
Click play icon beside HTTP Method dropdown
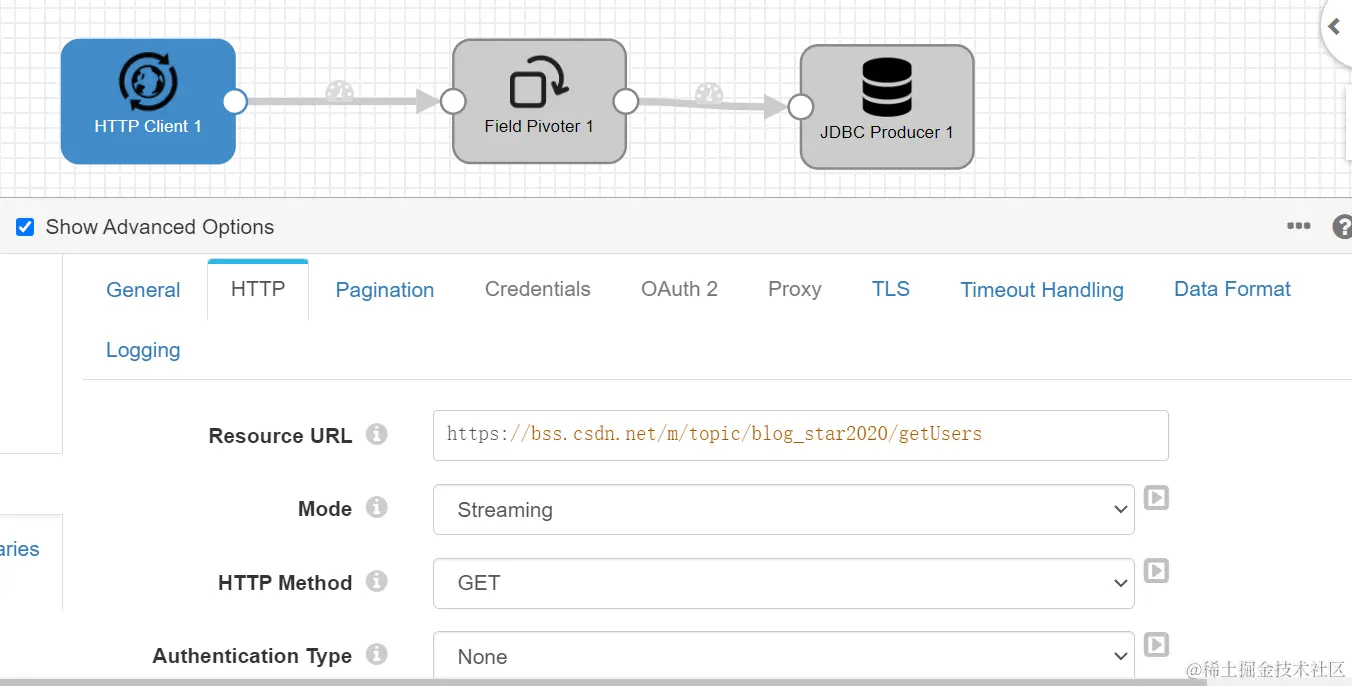pyautogui.click(x=1156, y=571)
